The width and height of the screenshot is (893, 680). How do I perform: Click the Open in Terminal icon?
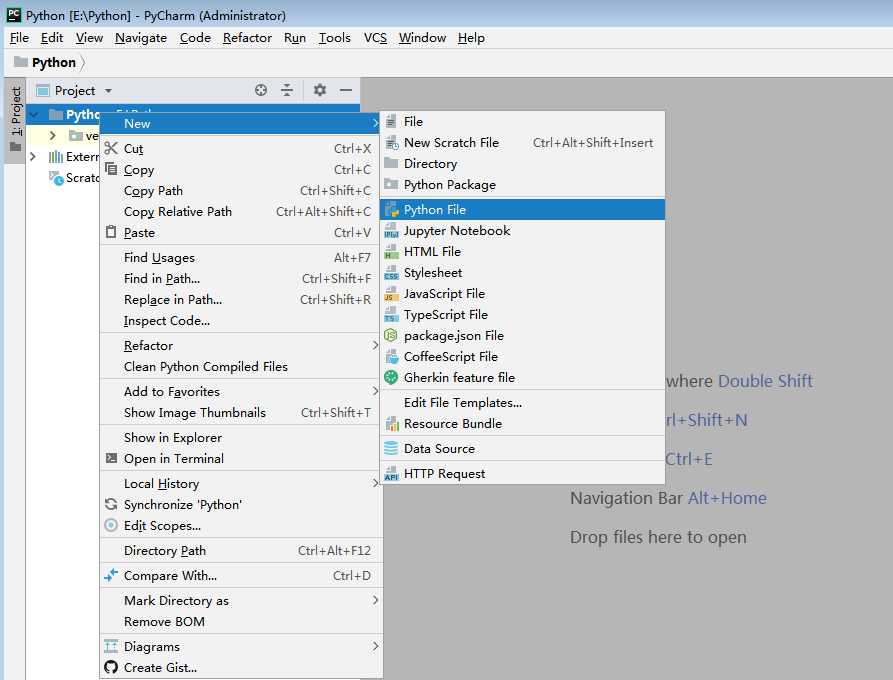pos(111,458)
